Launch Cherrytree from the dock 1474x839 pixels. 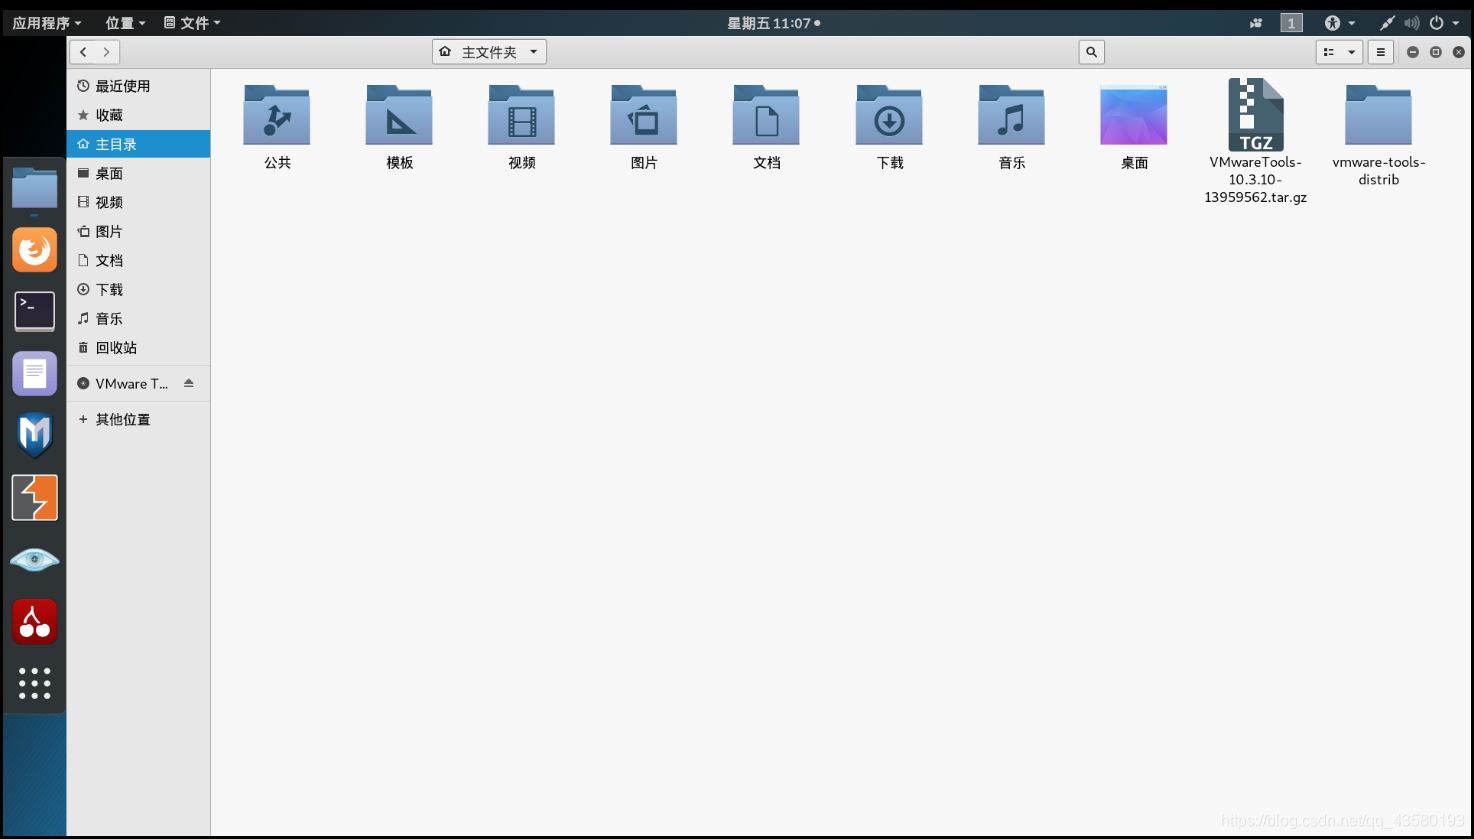click(35, 622)
